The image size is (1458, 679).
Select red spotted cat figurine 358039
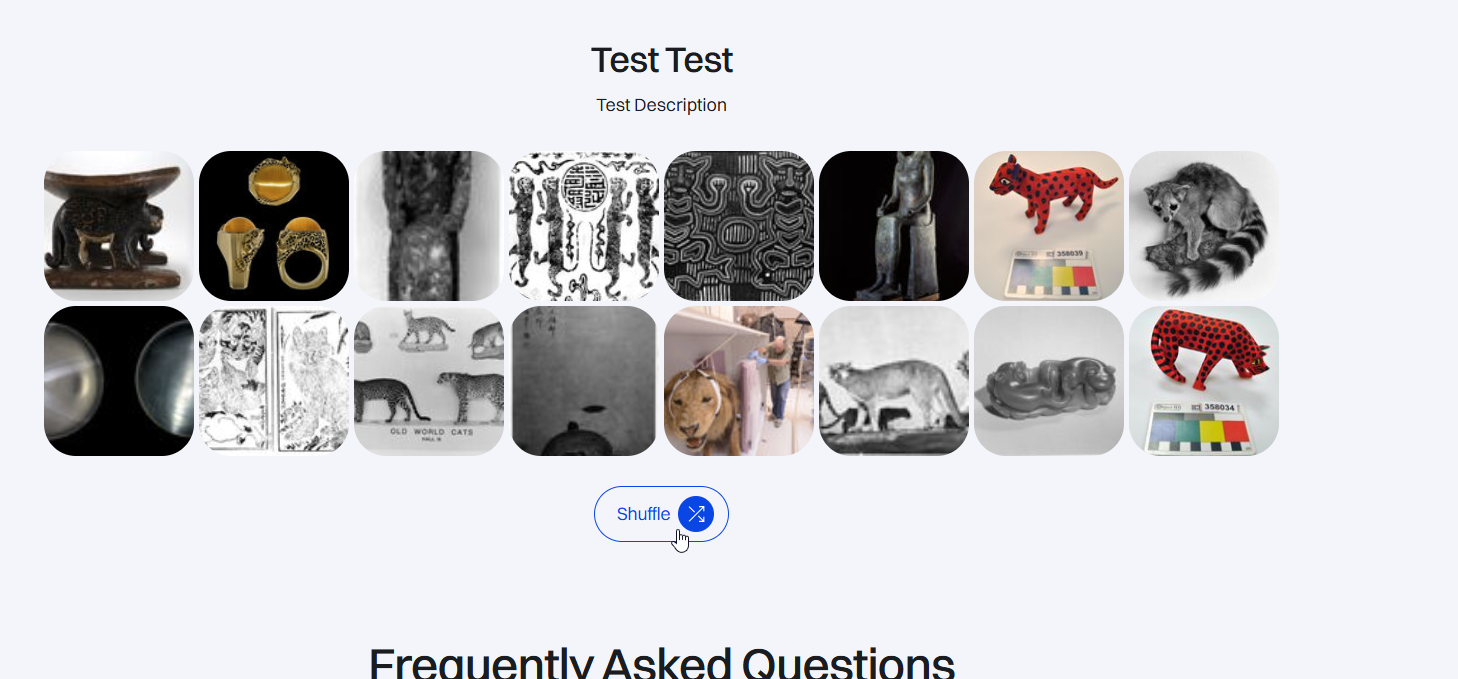1049,226
